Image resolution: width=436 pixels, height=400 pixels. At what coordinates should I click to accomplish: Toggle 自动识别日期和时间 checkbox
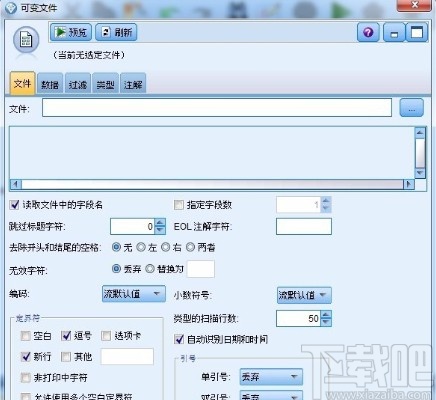tap(179, 339)
